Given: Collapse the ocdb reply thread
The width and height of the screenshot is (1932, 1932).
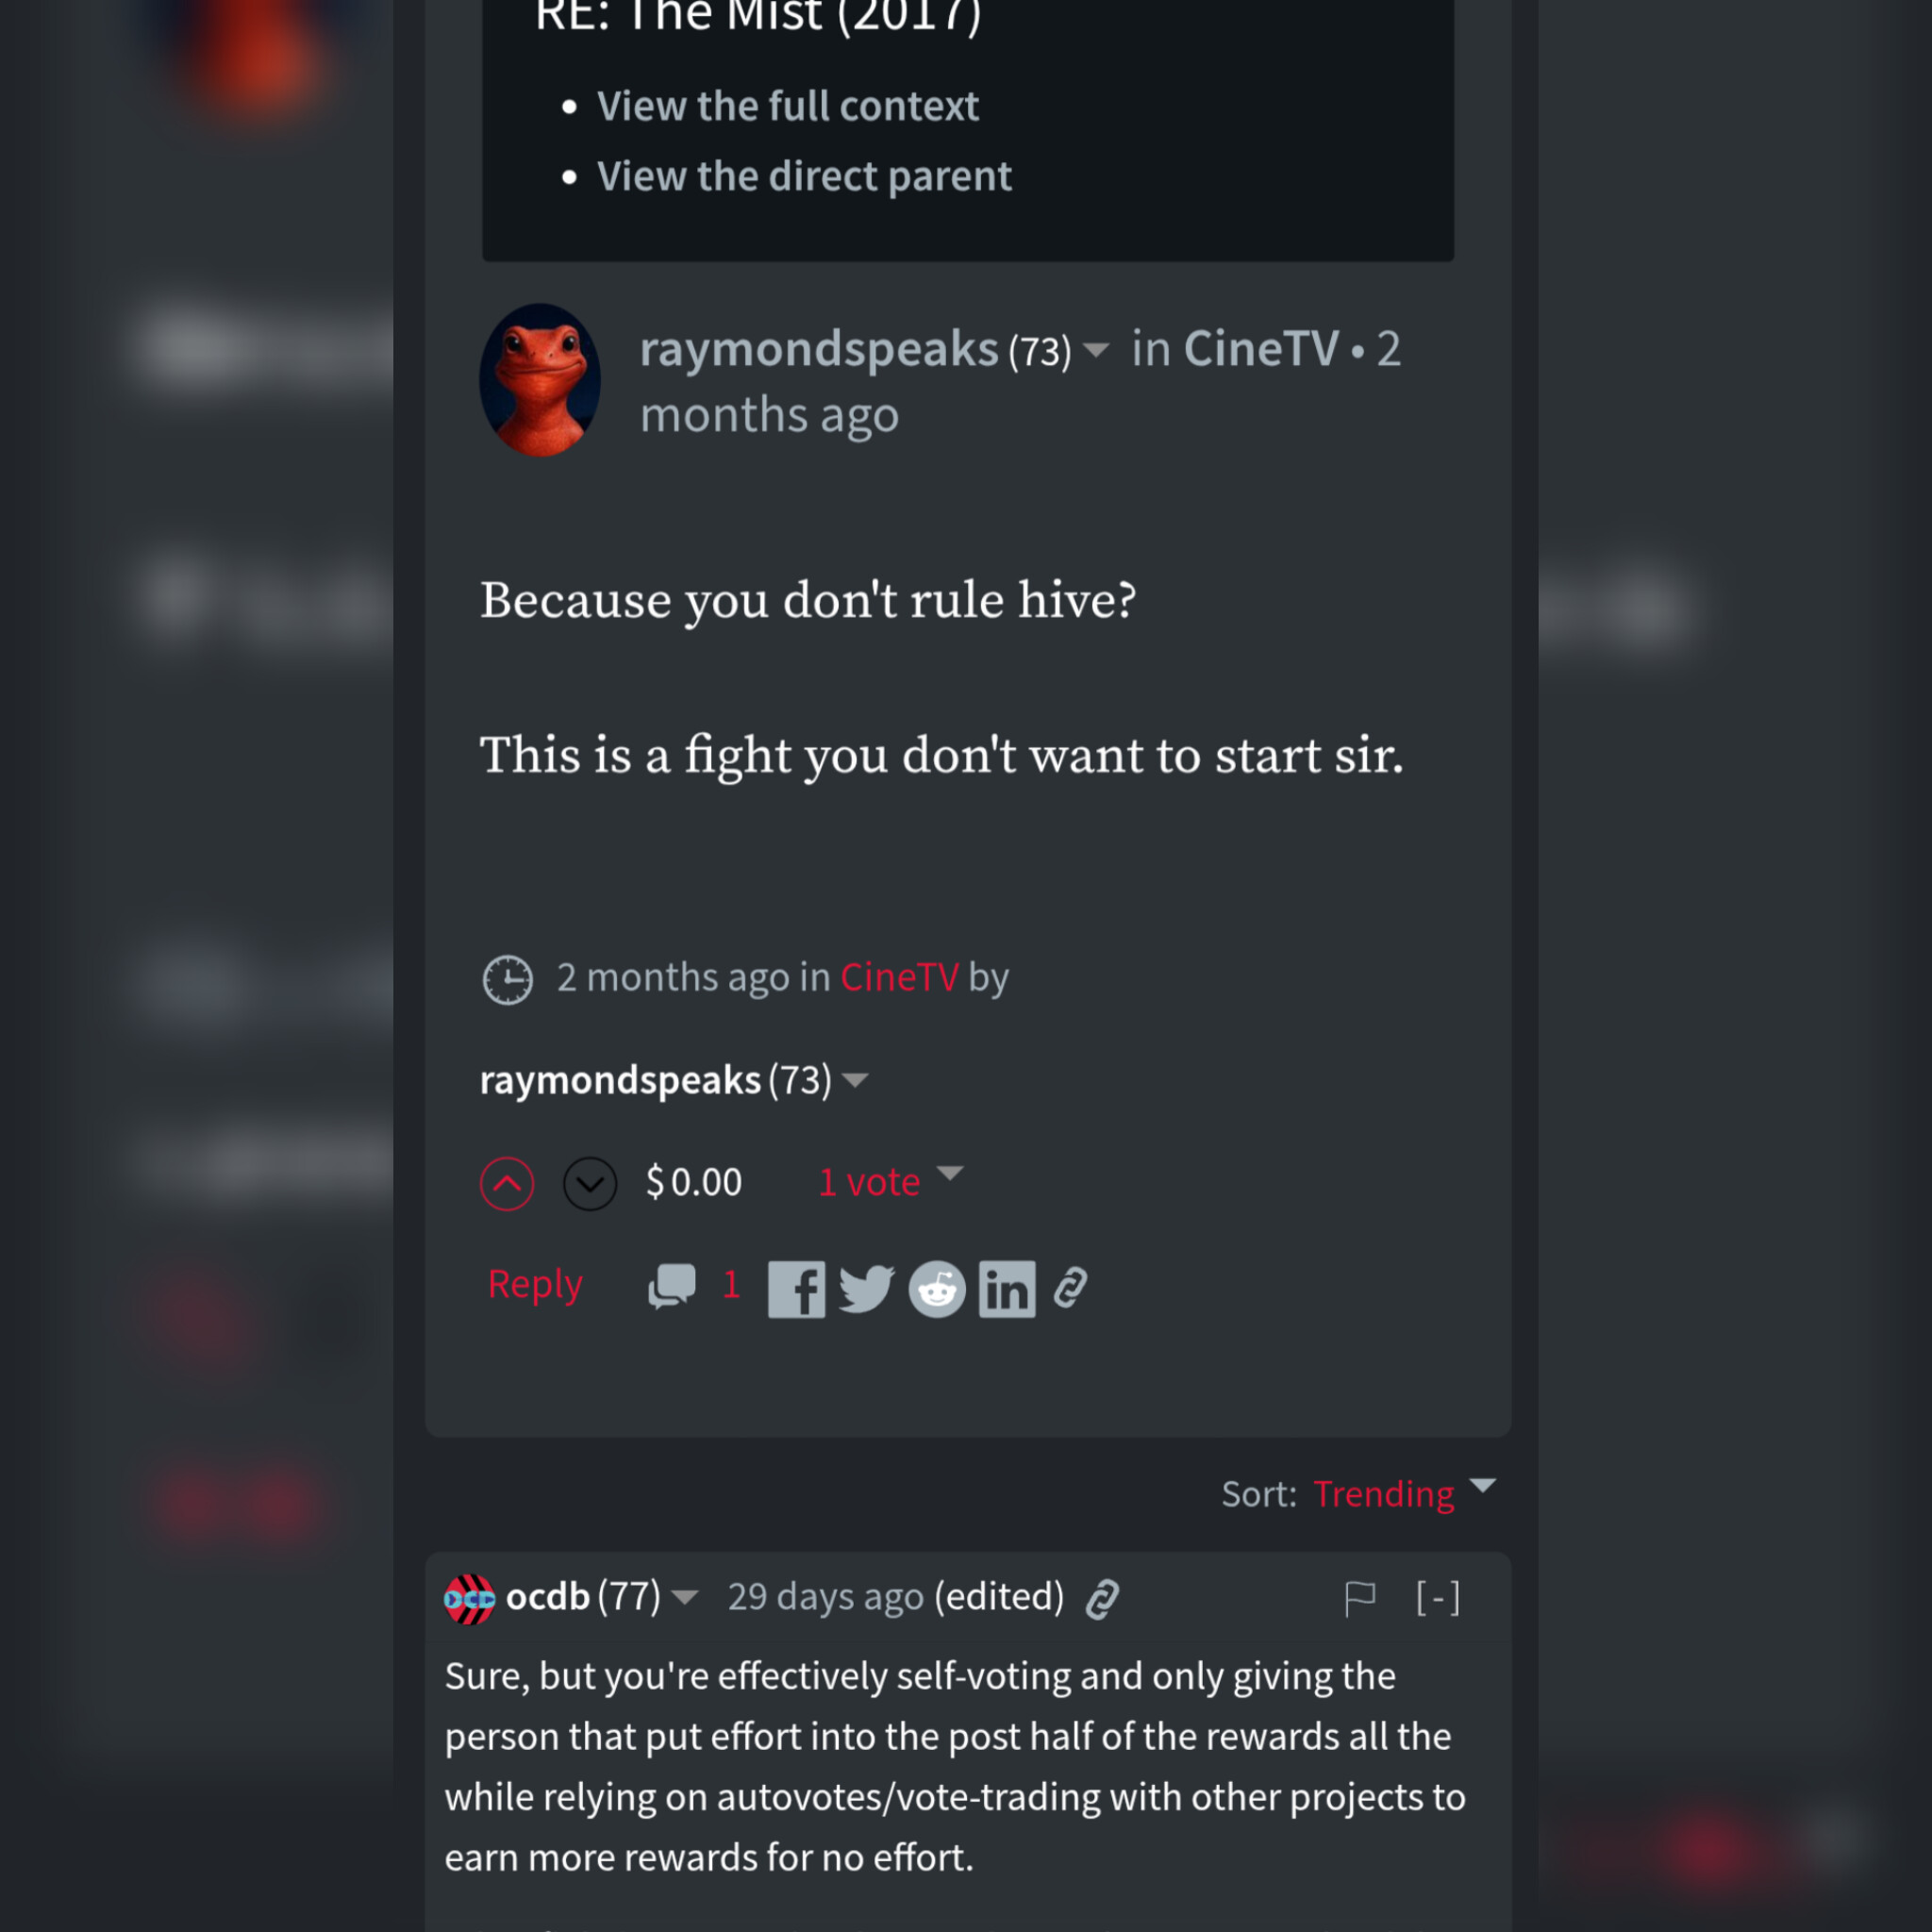Looking at the screenshot, I should 1438,1598.
